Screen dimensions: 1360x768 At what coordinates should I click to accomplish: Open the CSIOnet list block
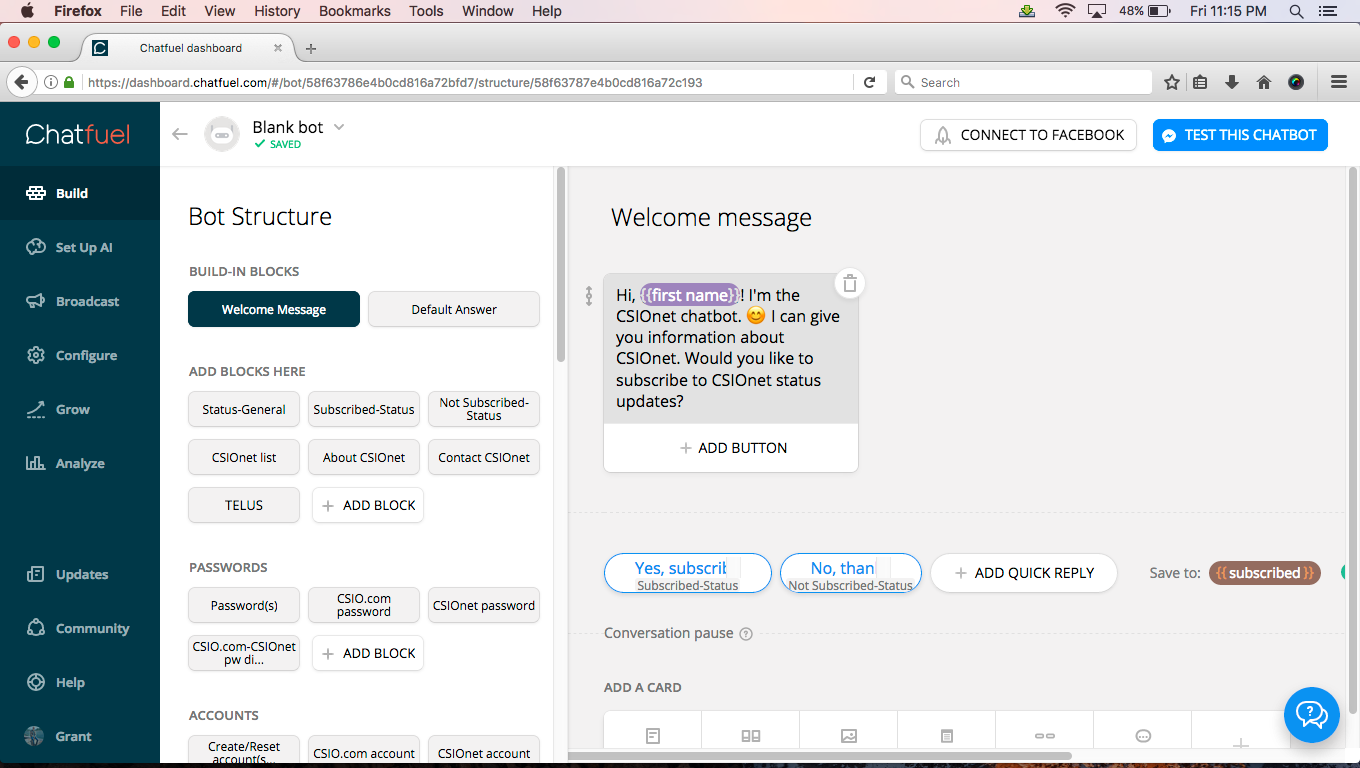(244, 457)
